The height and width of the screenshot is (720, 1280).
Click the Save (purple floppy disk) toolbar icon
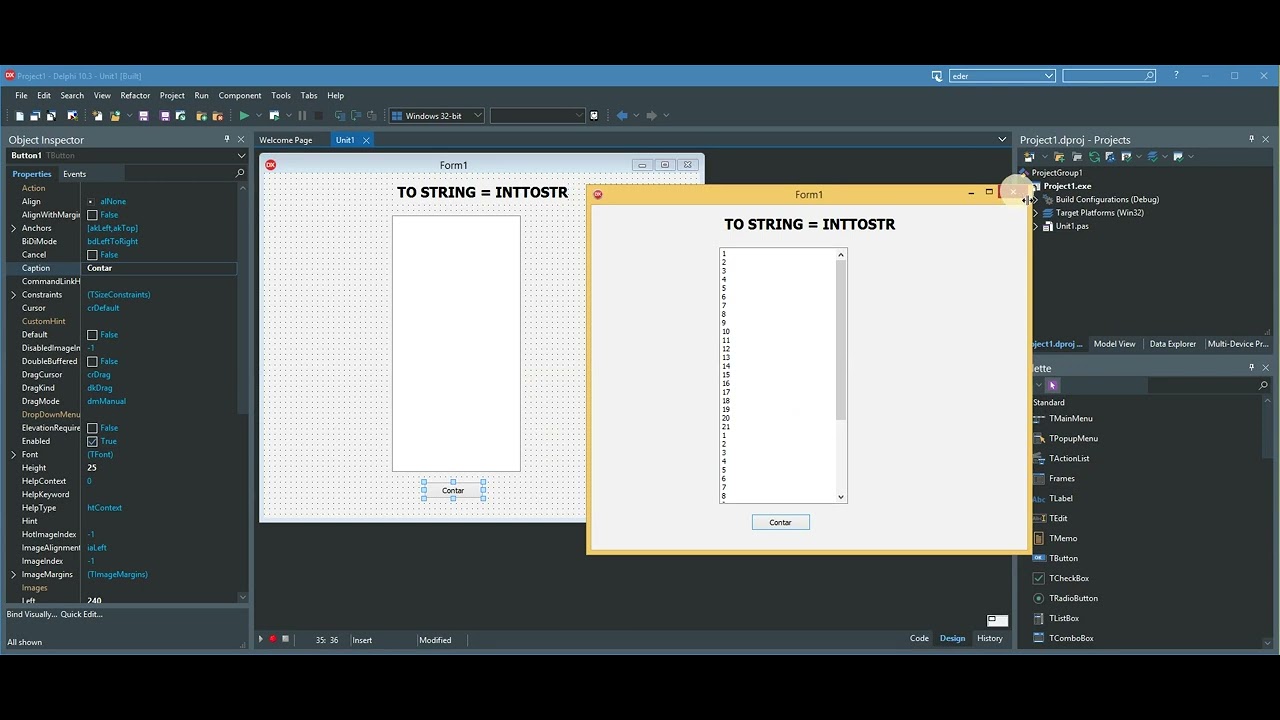coord(143,116)
